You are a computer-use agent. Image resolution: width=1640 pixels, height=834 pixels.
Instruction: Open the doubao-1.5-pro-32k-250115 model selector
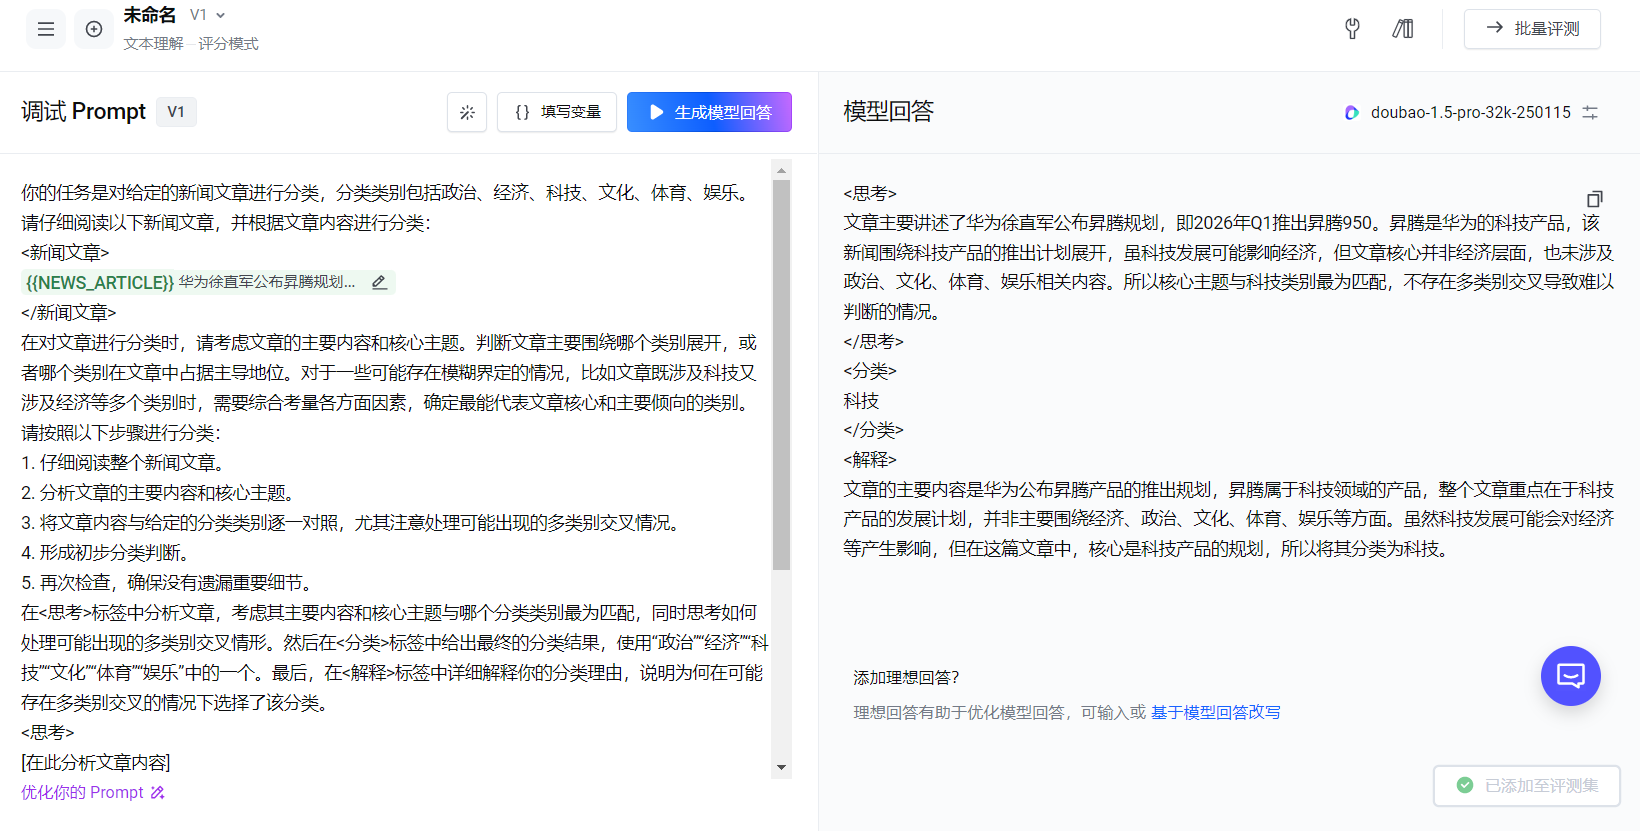tap(1459, 113)
